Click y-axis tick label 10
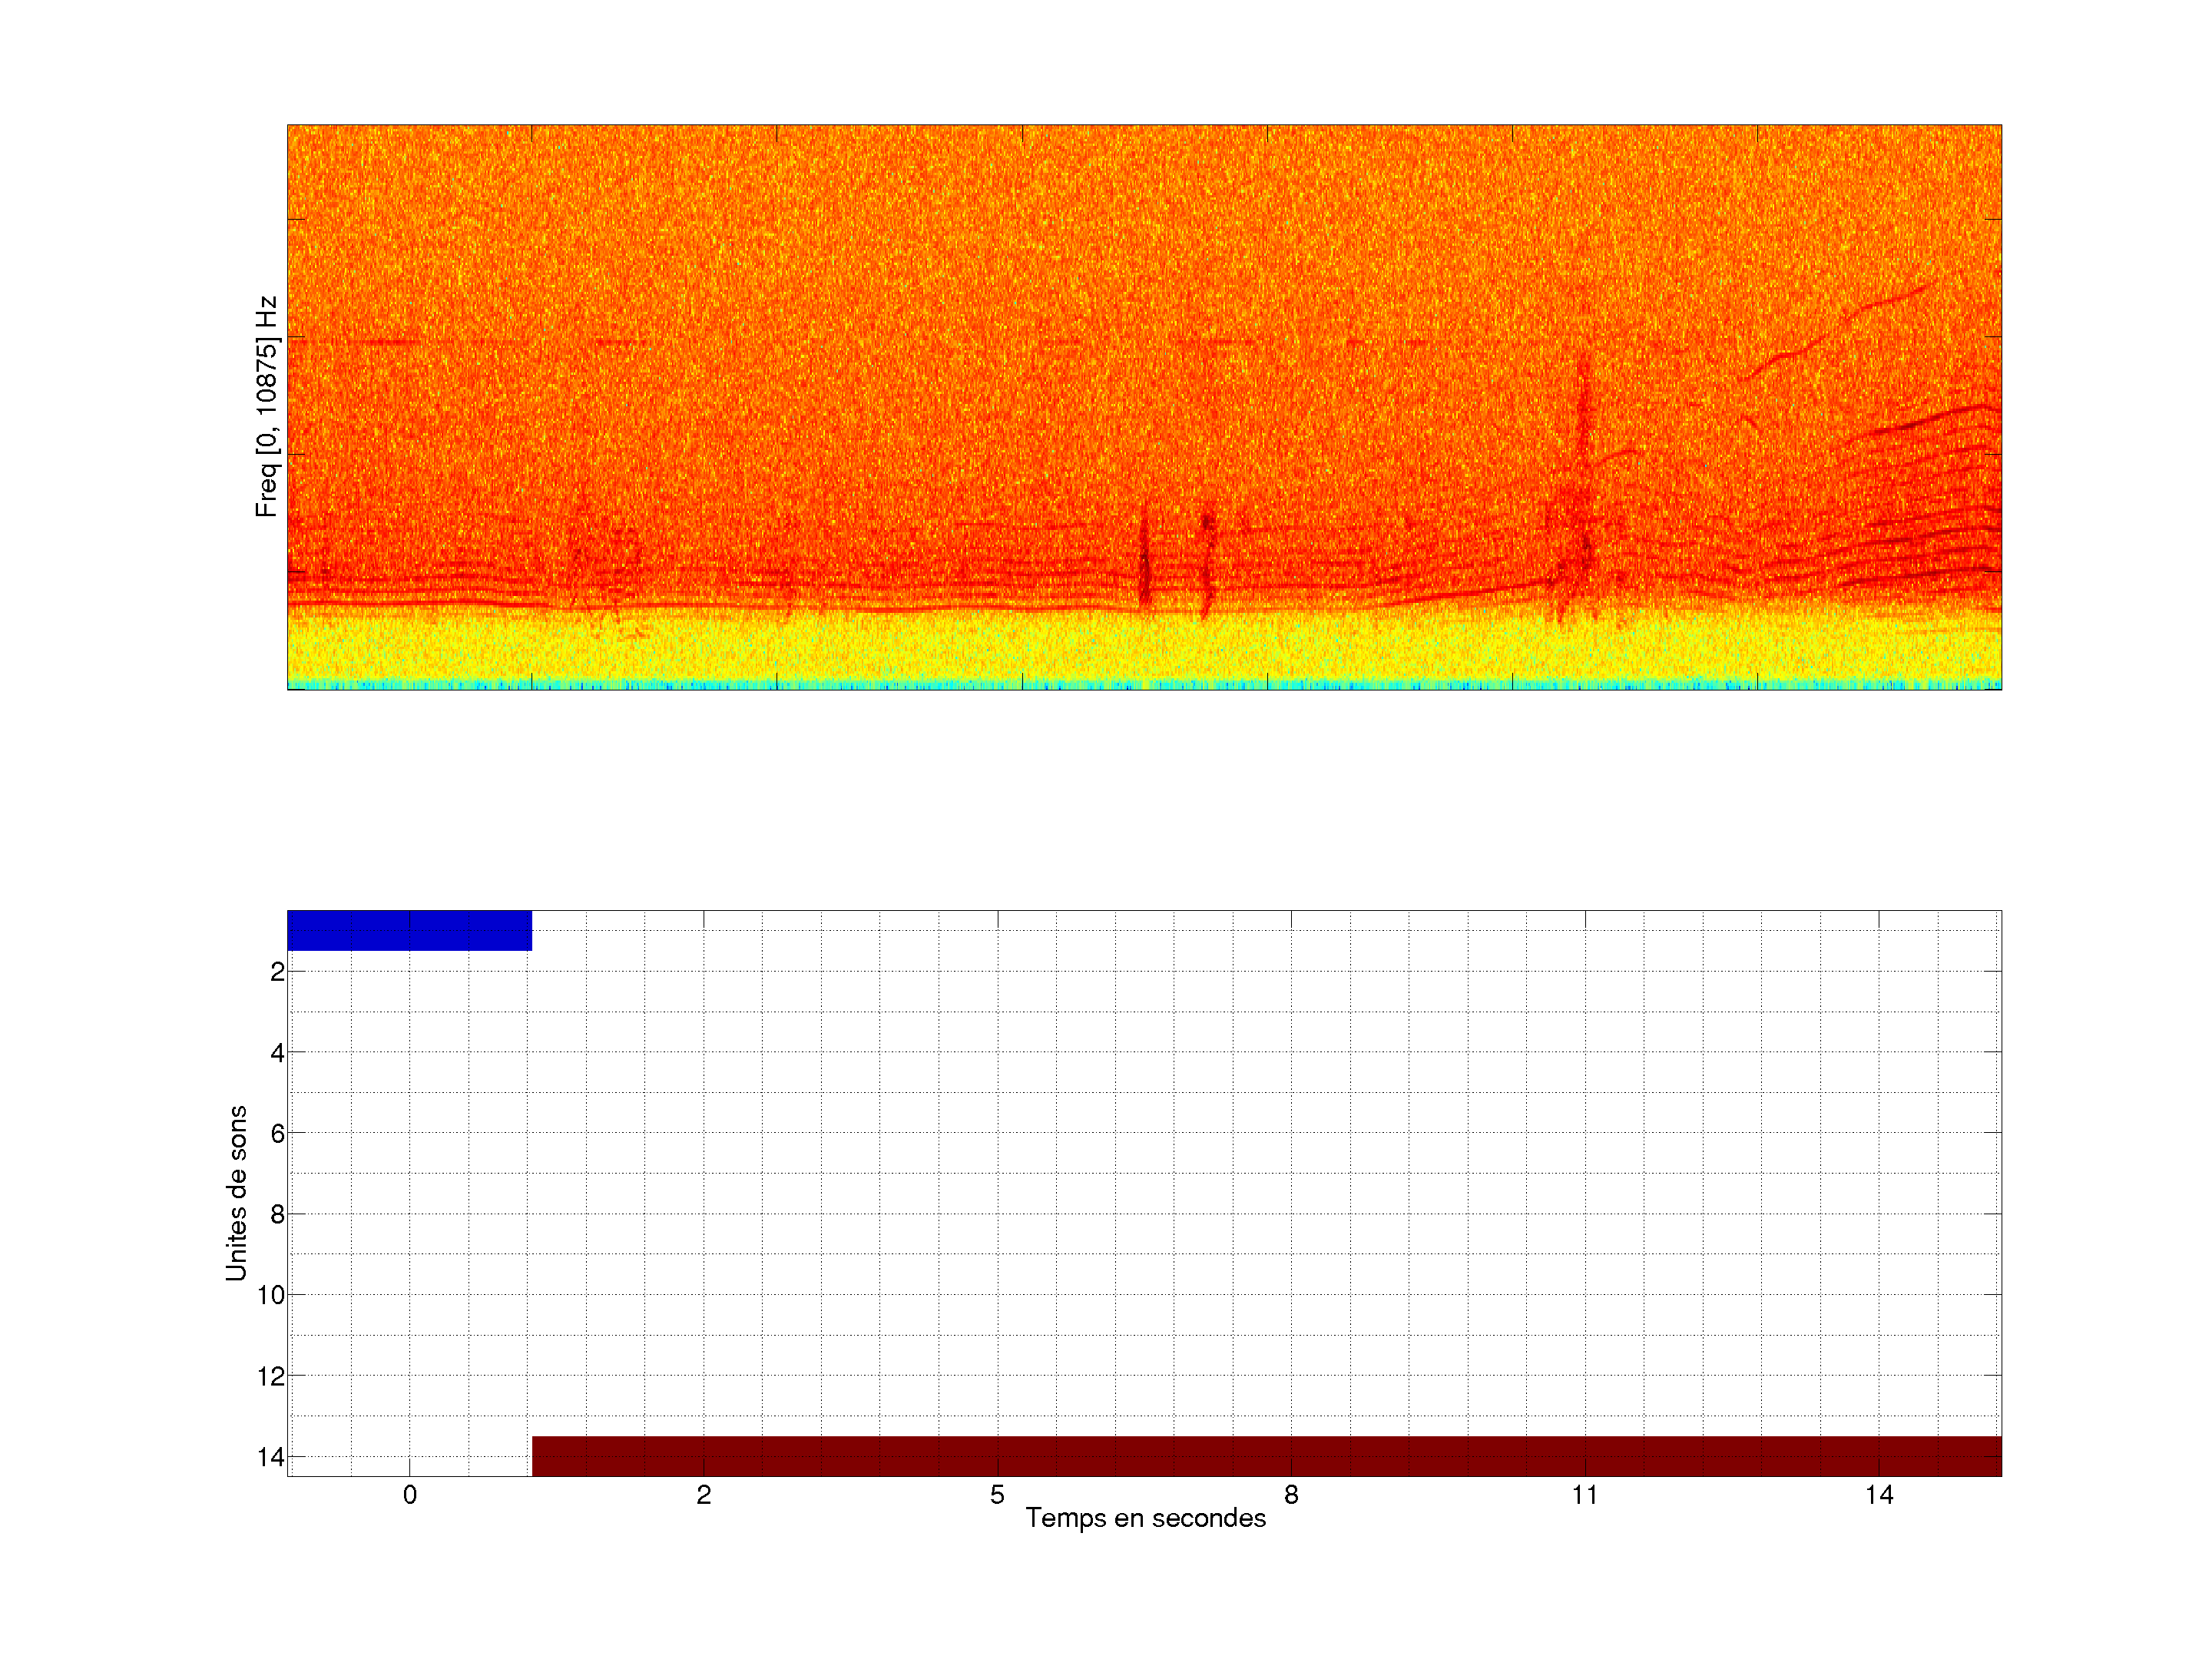The width and height of the screenshot is (2212, 1659). (x=271, y=1295)
